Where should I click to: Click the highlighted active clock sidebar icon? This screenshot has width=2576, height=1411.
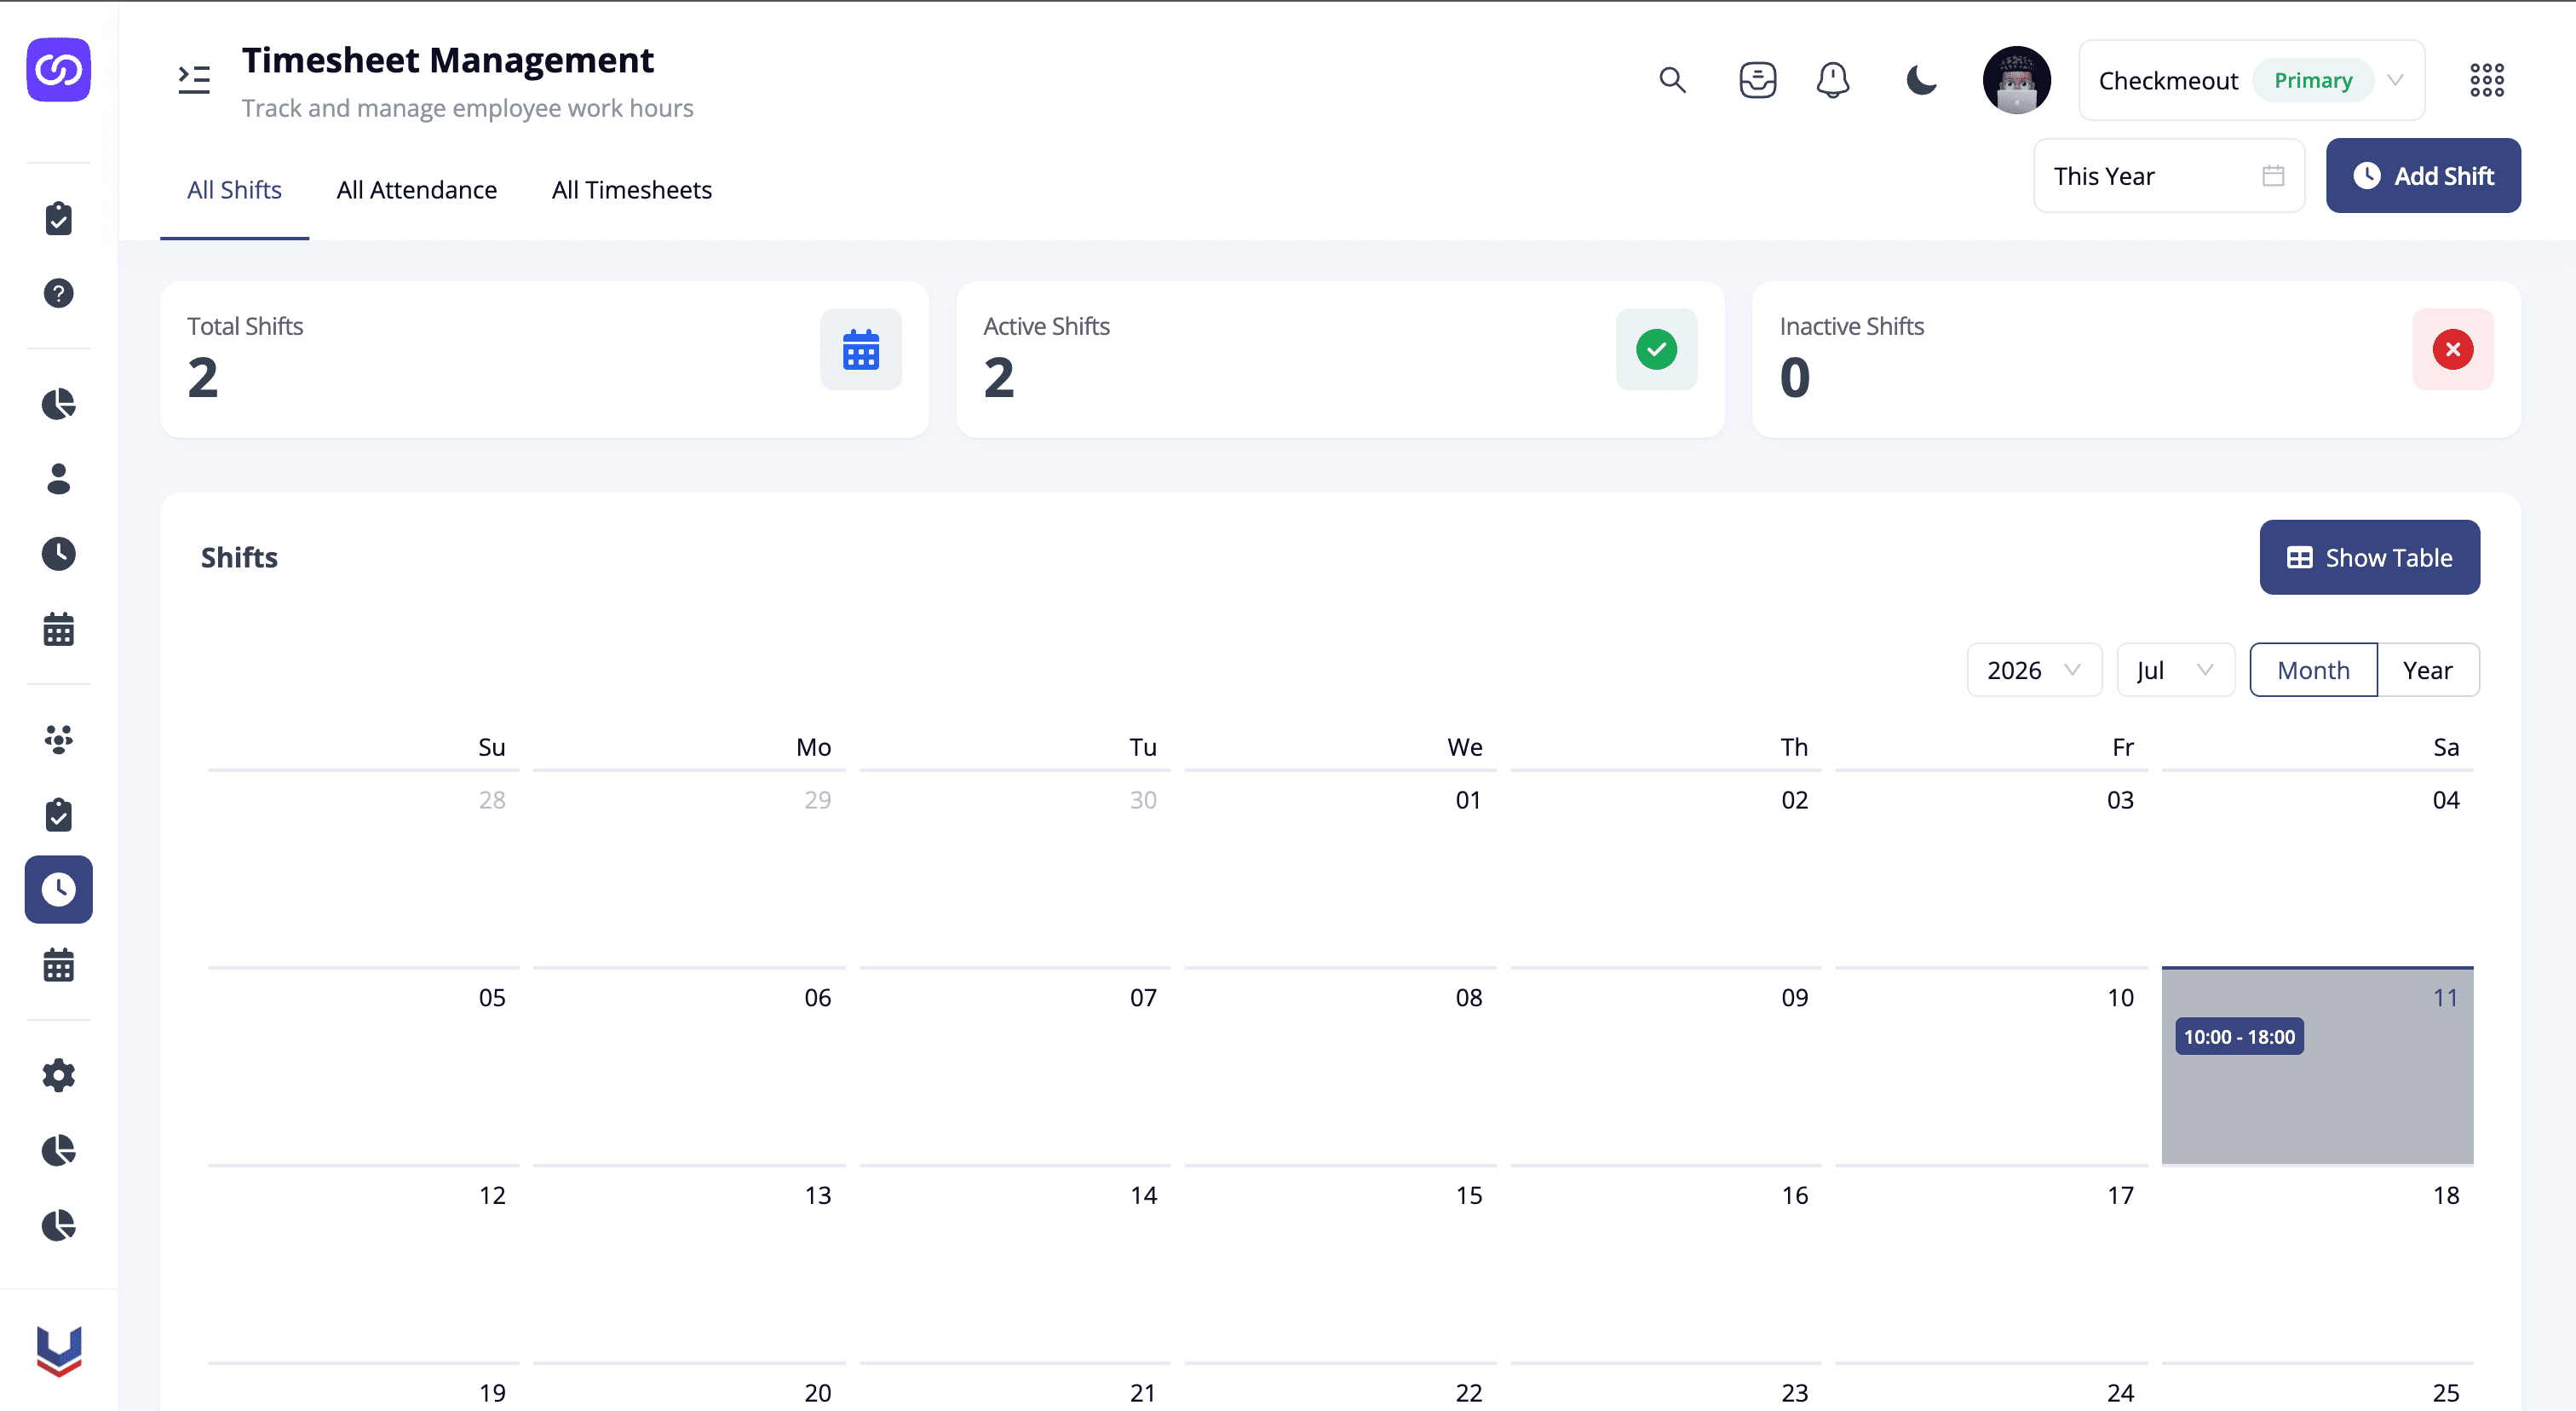[x=58, y=889]
